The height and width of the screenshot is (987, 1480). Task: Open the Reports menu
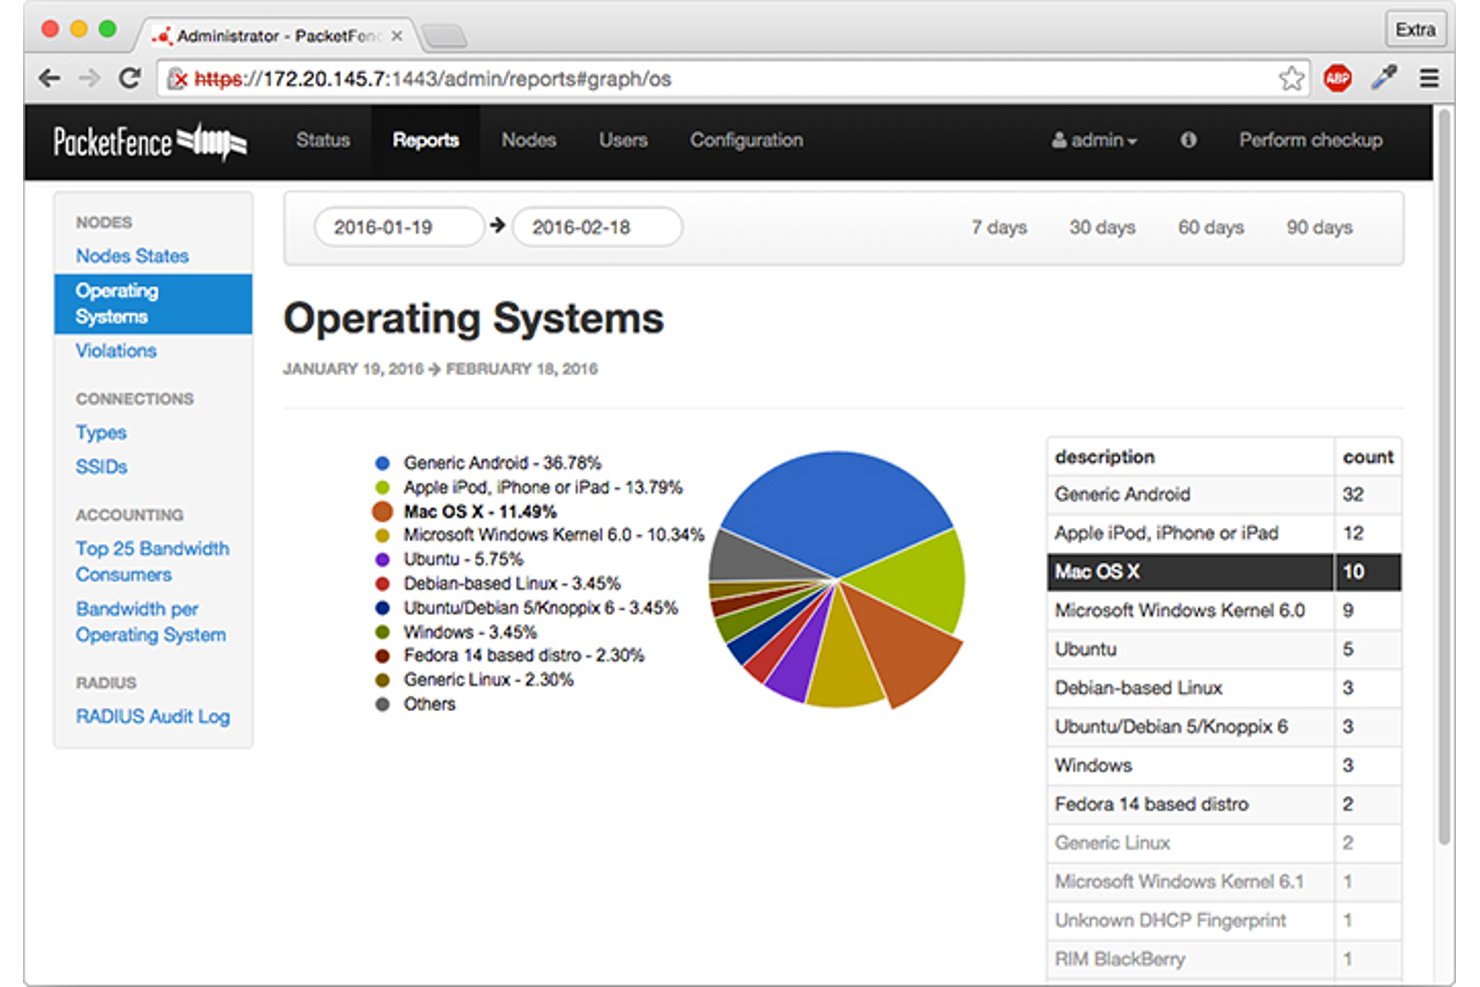pos(426,140)
